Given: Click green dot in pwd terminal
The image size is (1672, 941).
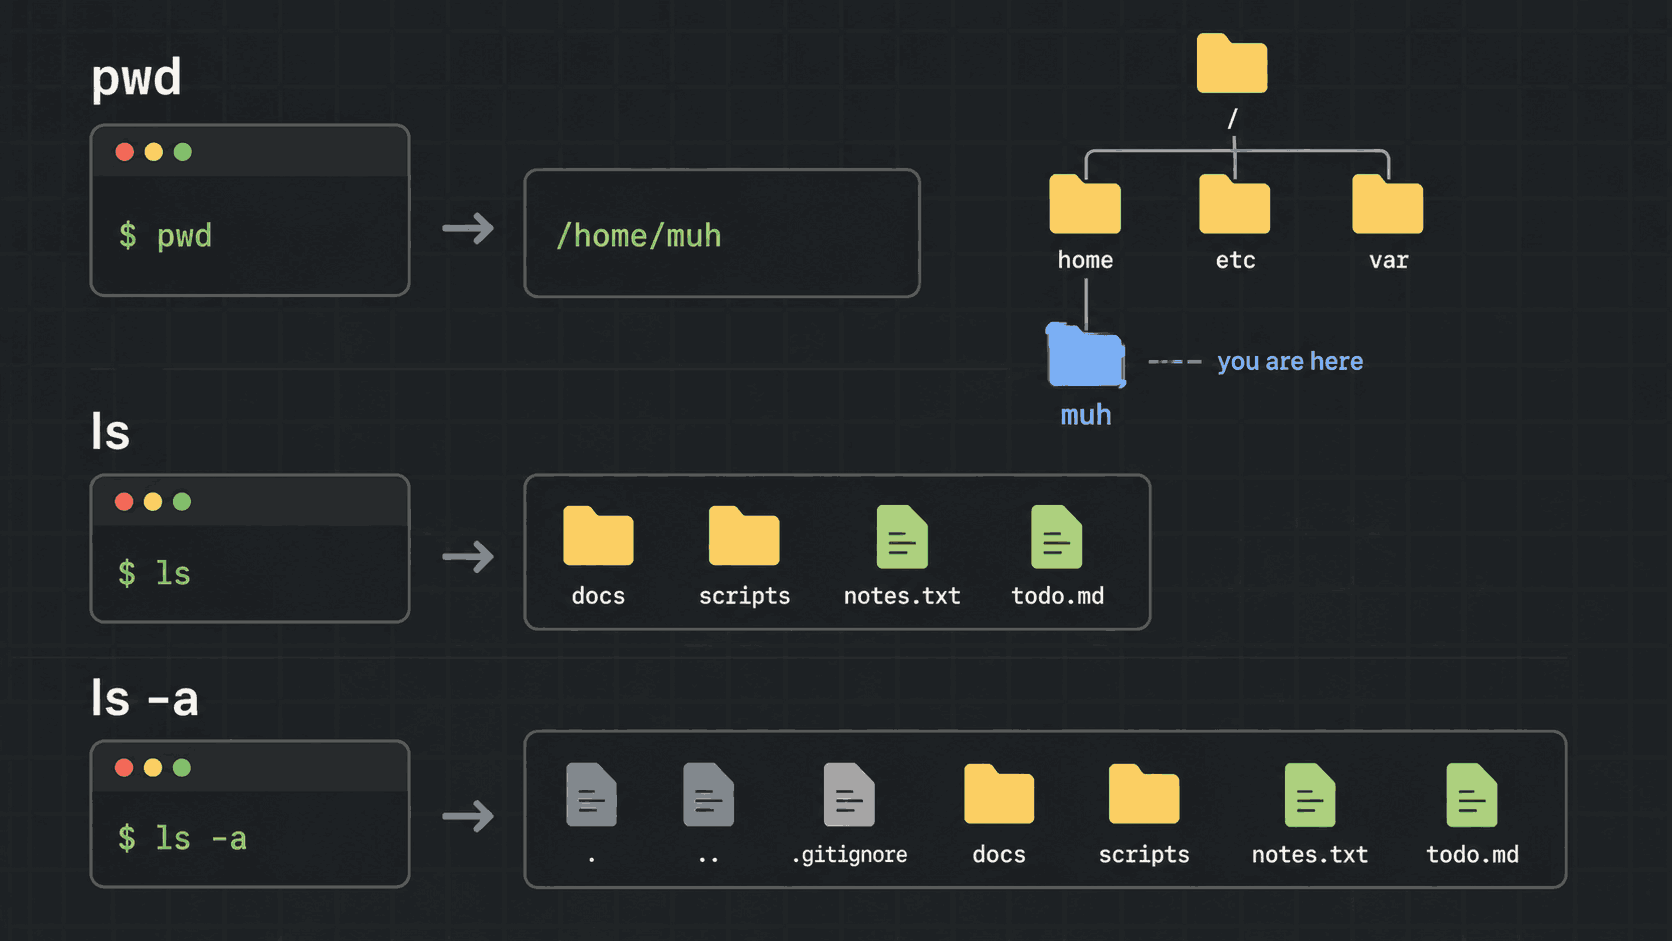Looking at the screenshot, I should click(183, 152).
